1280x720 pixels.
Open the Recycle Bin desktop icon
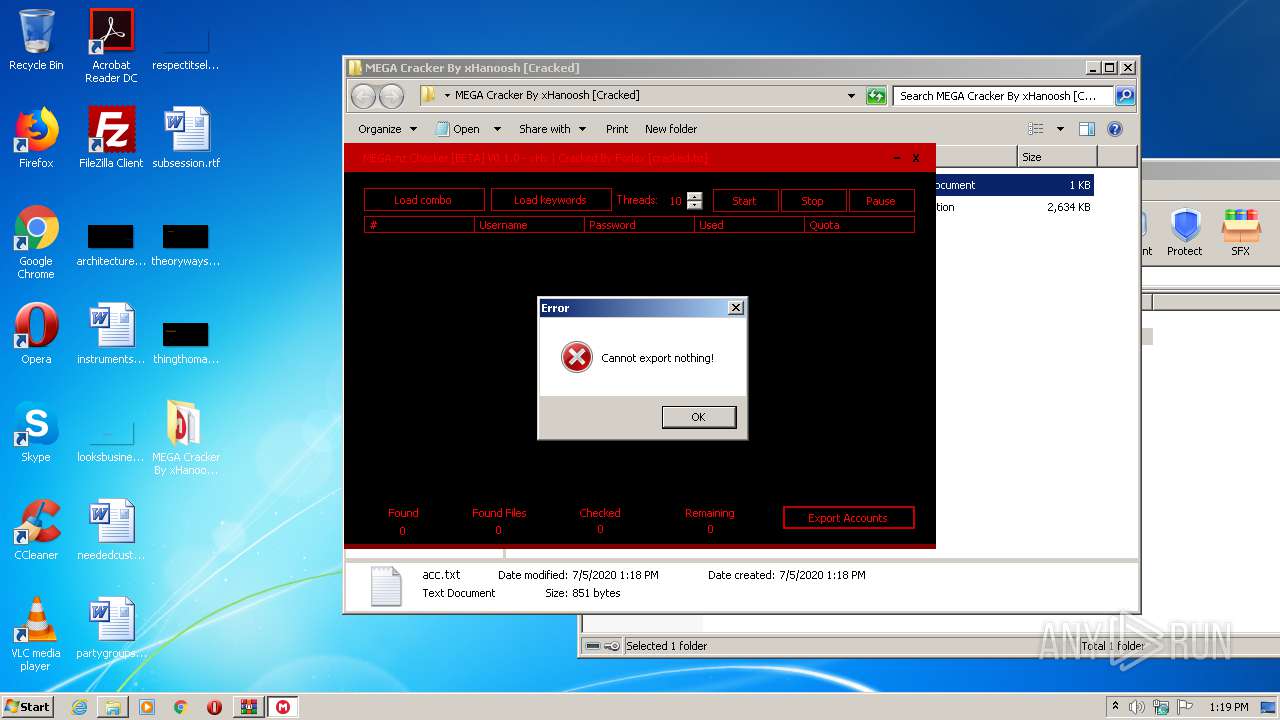[36, 40]
